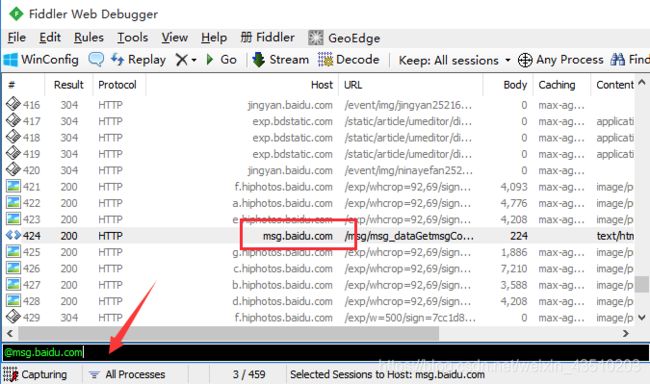Screen dimensions: 650x384
Task: Open the View menu
Action: tap(175, 38)
